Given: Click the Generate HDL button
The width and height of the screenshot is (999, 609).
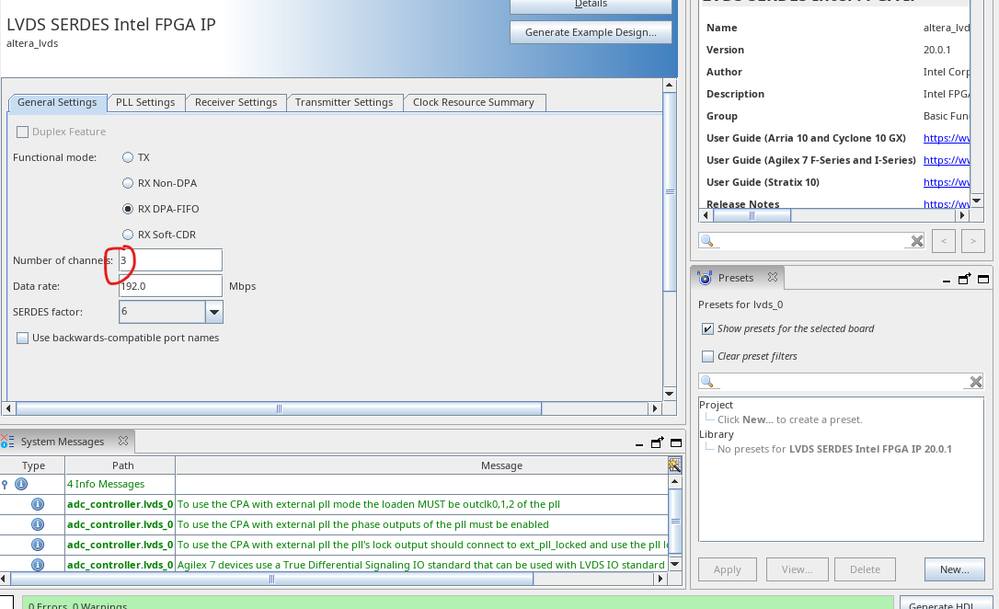Looking at the screenshot, I should [945, 603].
